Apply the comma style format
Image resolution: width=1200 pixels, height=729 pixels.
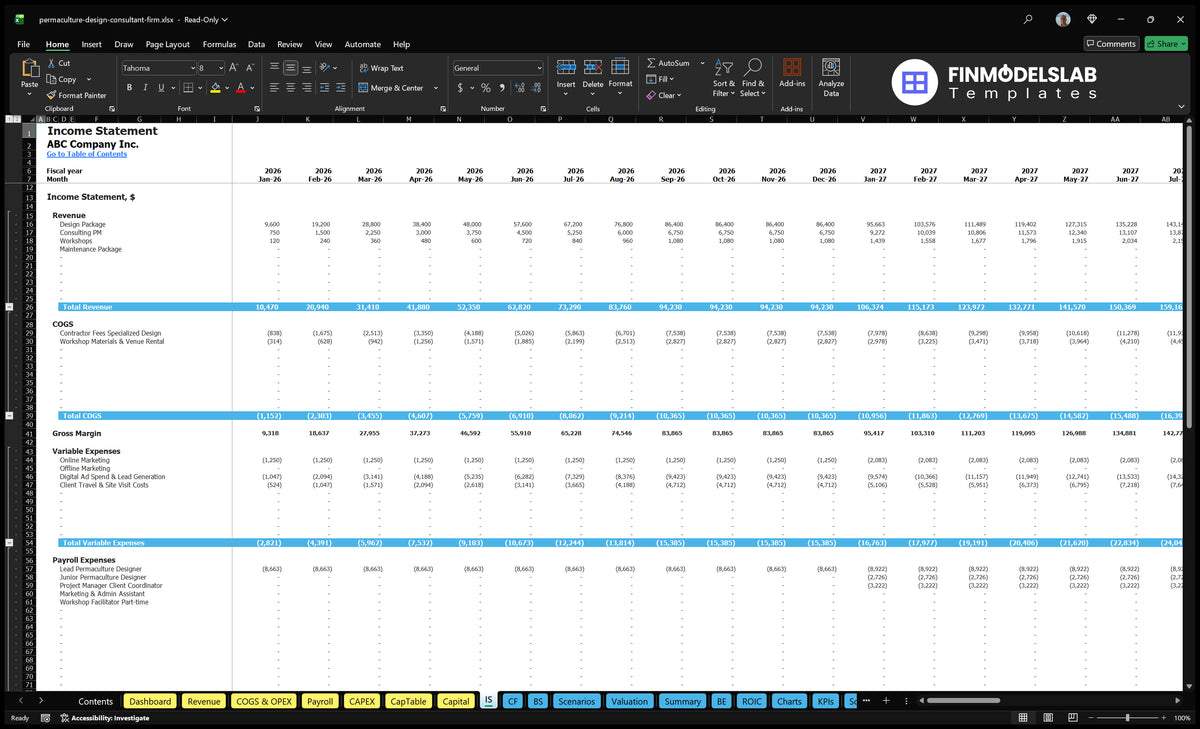pos(502,88)
